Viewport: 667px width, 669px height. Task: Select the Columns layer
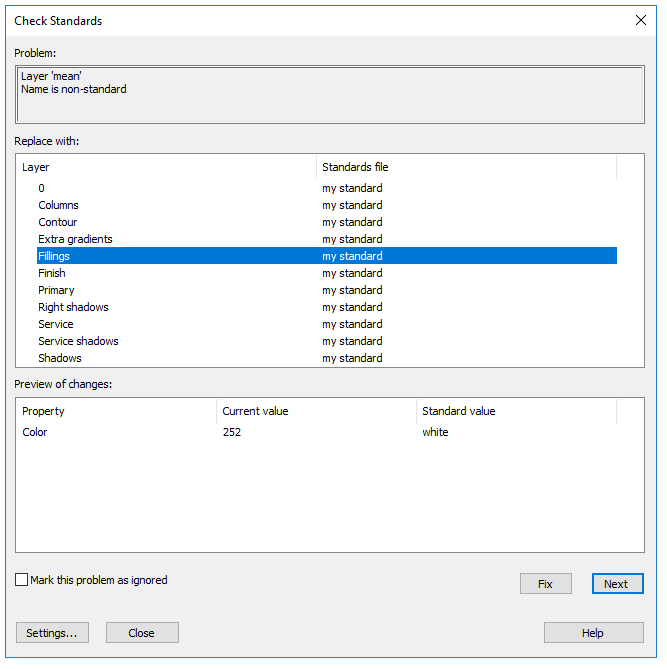coord(58,205)
